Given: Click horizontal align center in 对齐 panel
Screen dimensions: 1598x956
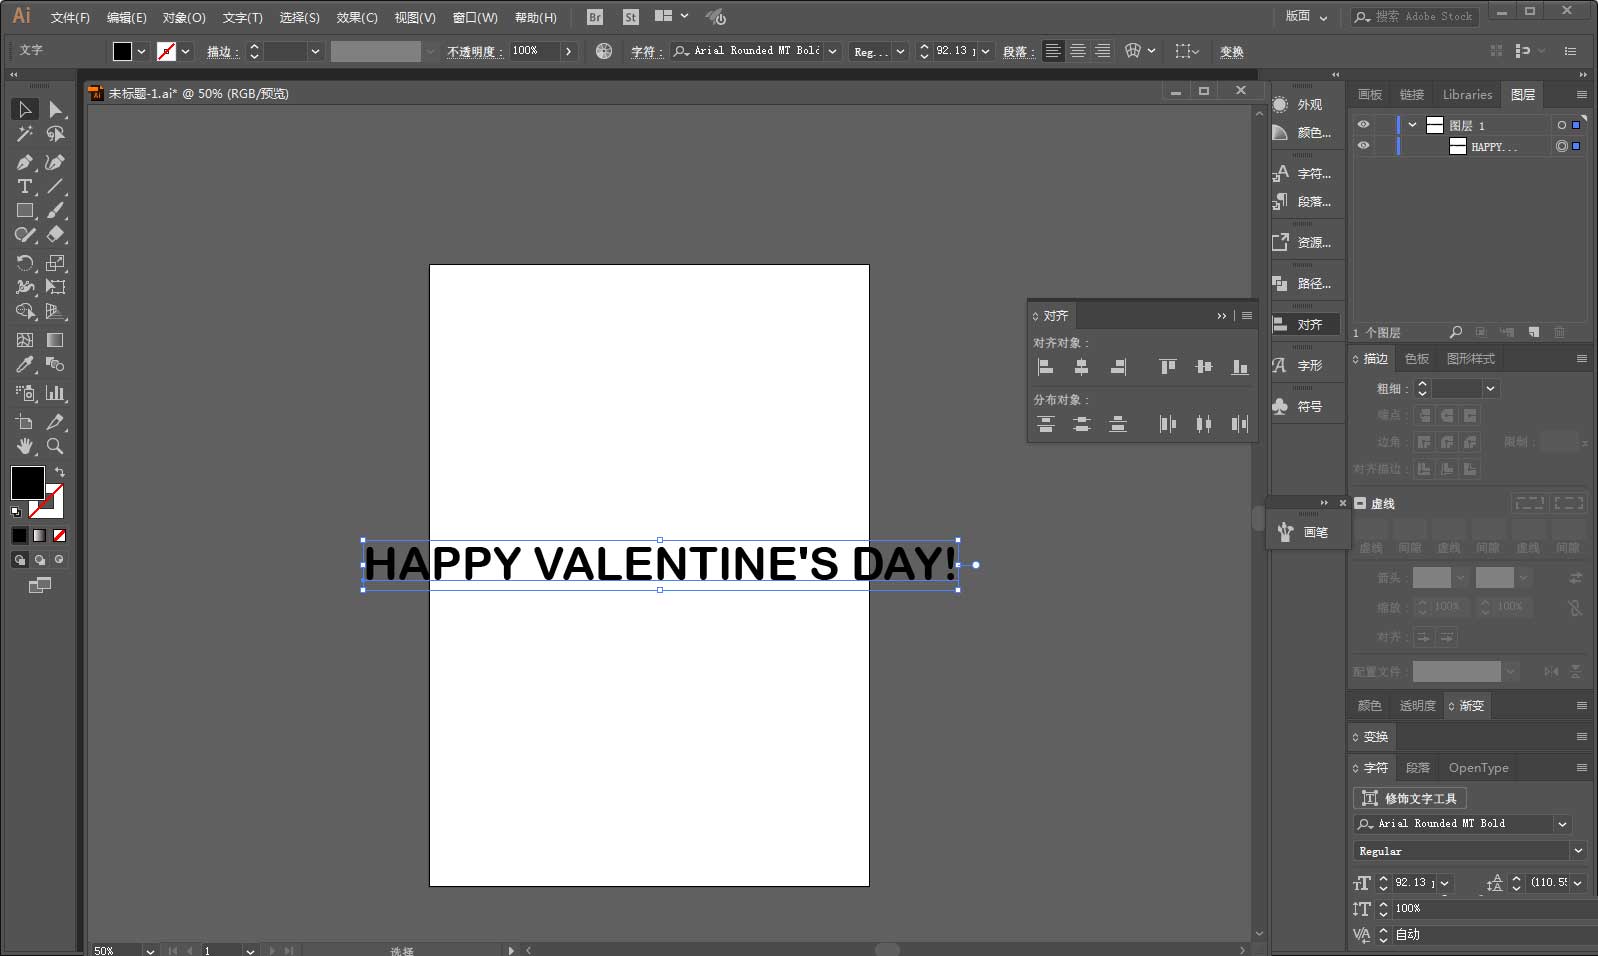Looking at the screenshot, I should pos(1081,367).
